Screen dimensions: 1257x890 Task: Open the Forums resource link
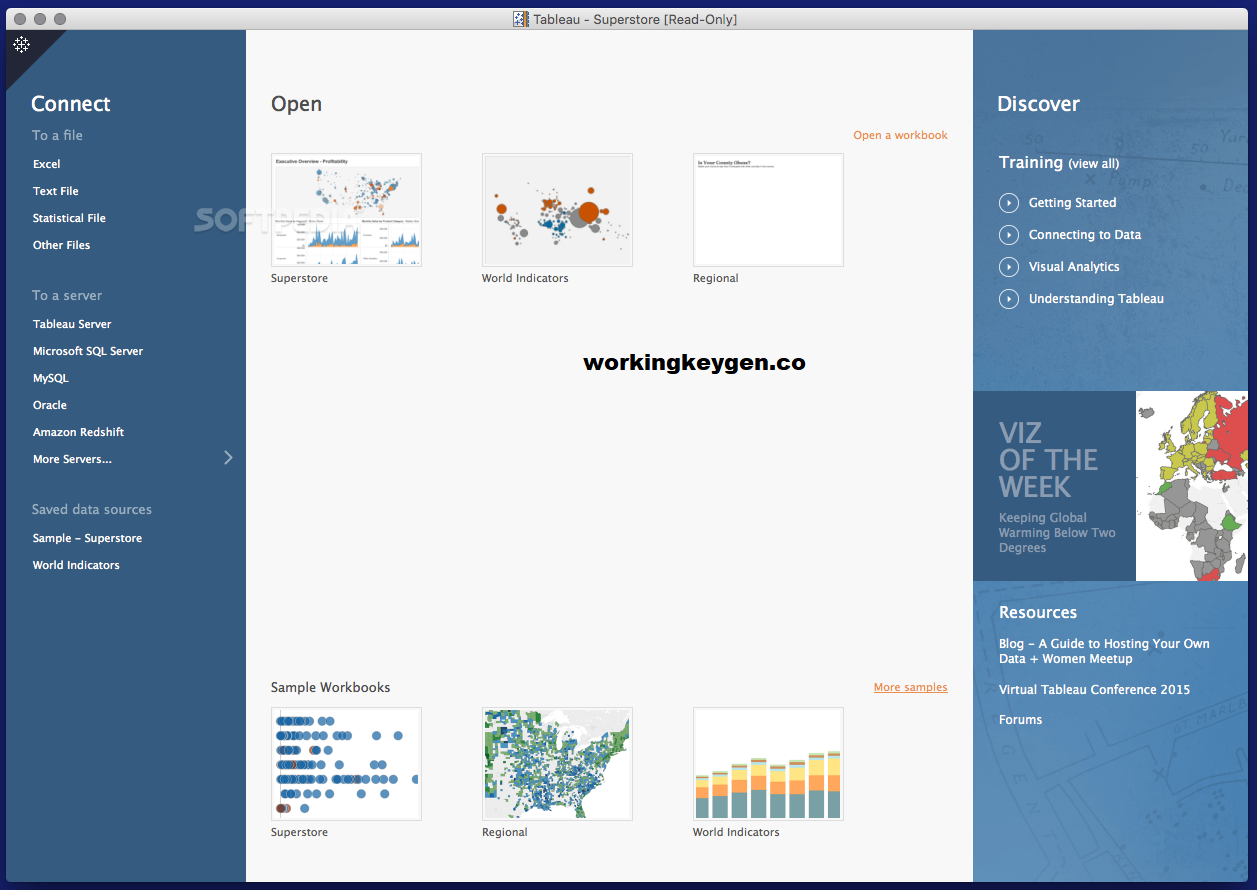coord(1020,719)
